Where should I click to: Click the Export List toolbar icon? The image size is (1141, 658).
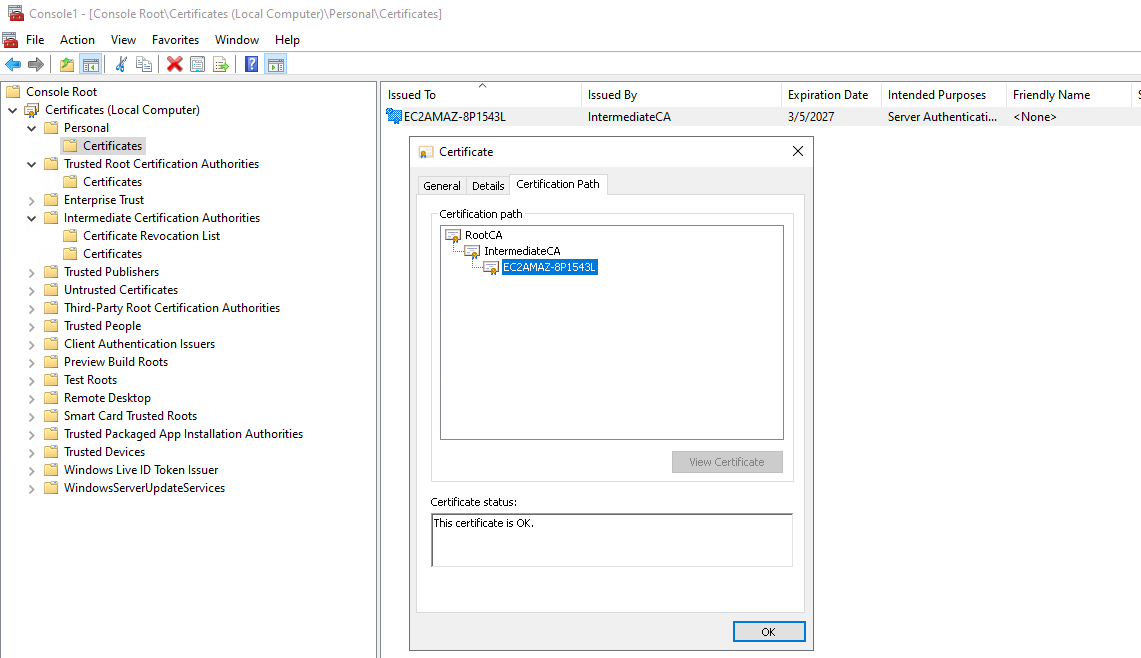[x=221, y=65]
